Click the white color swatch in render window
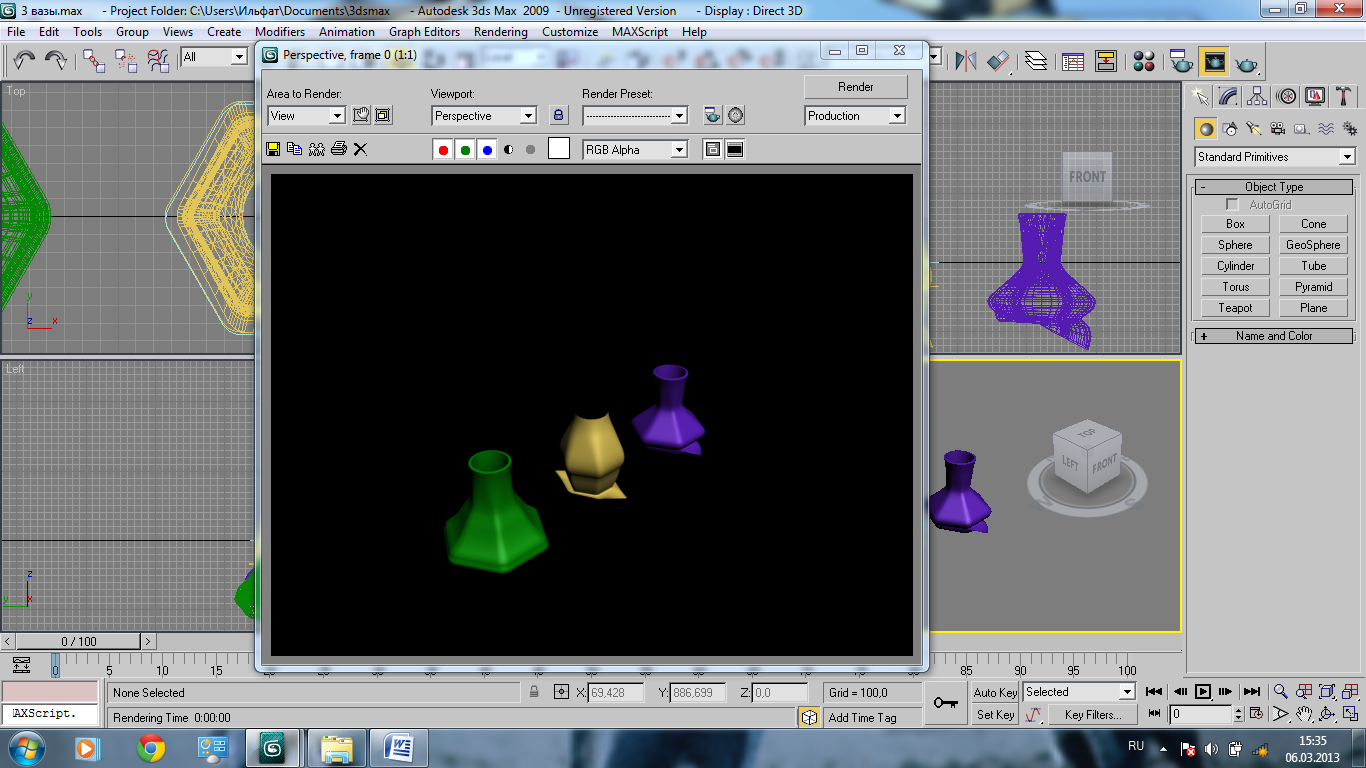1366x768 pixels. click(559, 149)
